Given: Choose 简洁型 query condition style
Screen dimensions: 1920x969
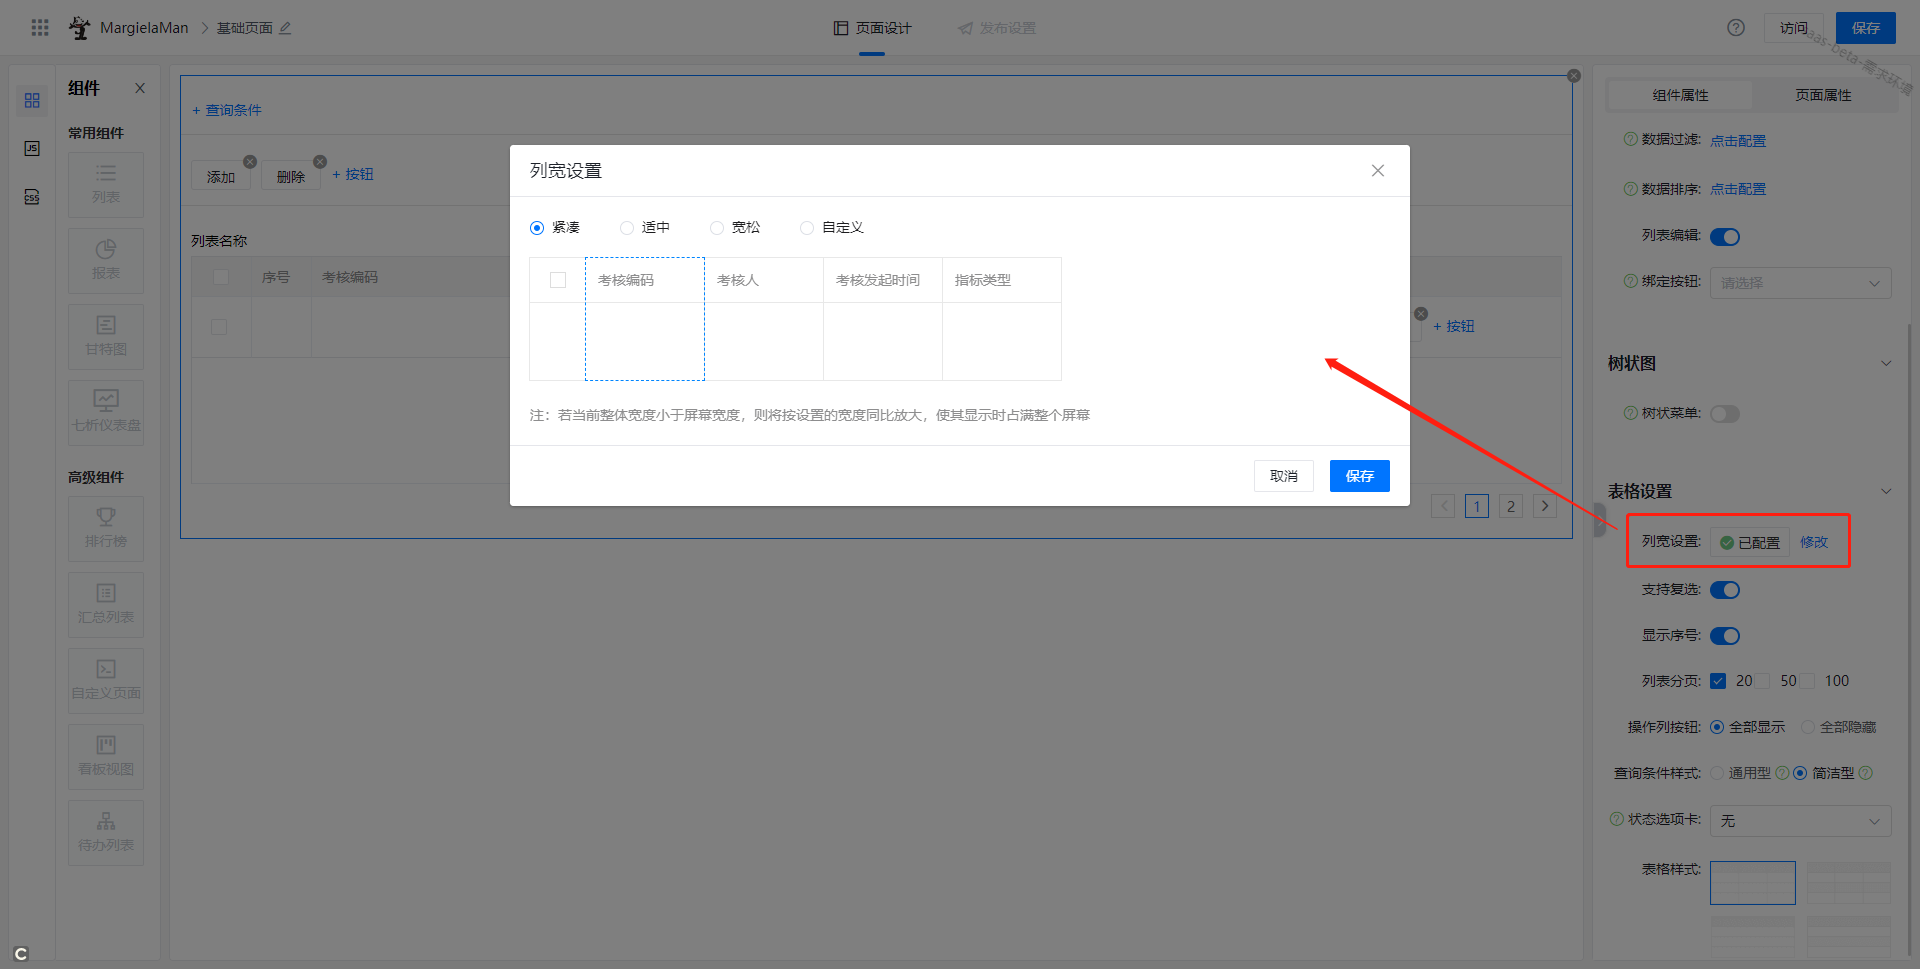Looking at the screenshot, I should click(x=1800, y=773).
